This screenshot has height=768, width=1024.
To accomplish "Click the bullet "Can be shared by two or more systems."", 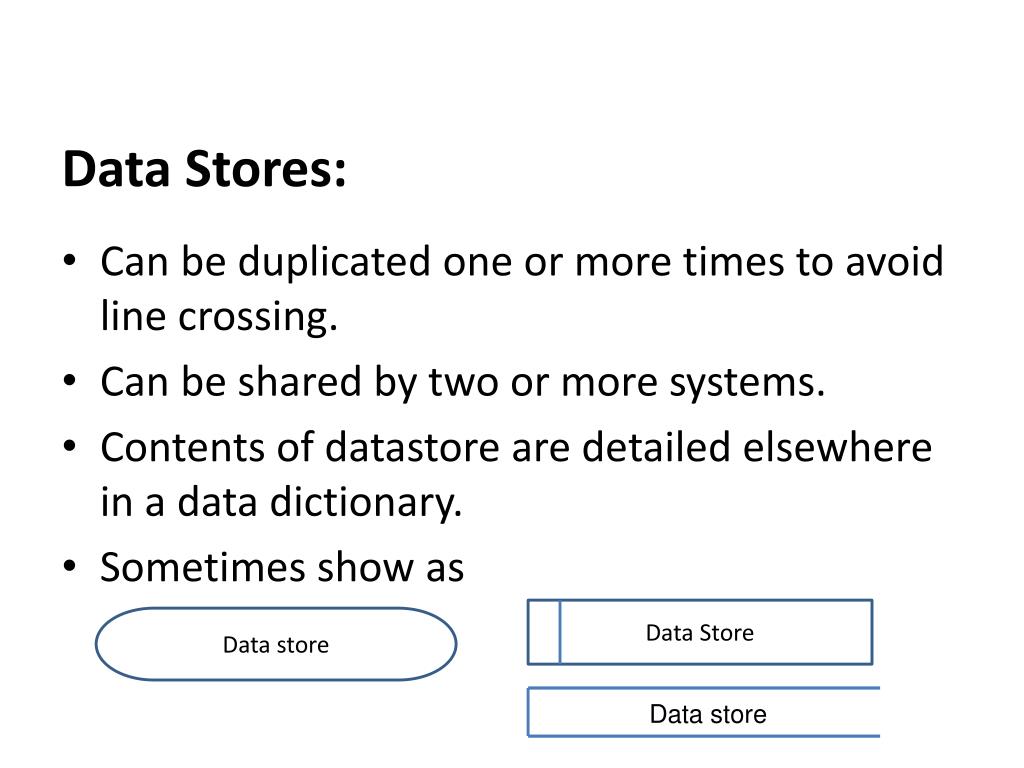I will click(463, 382).
